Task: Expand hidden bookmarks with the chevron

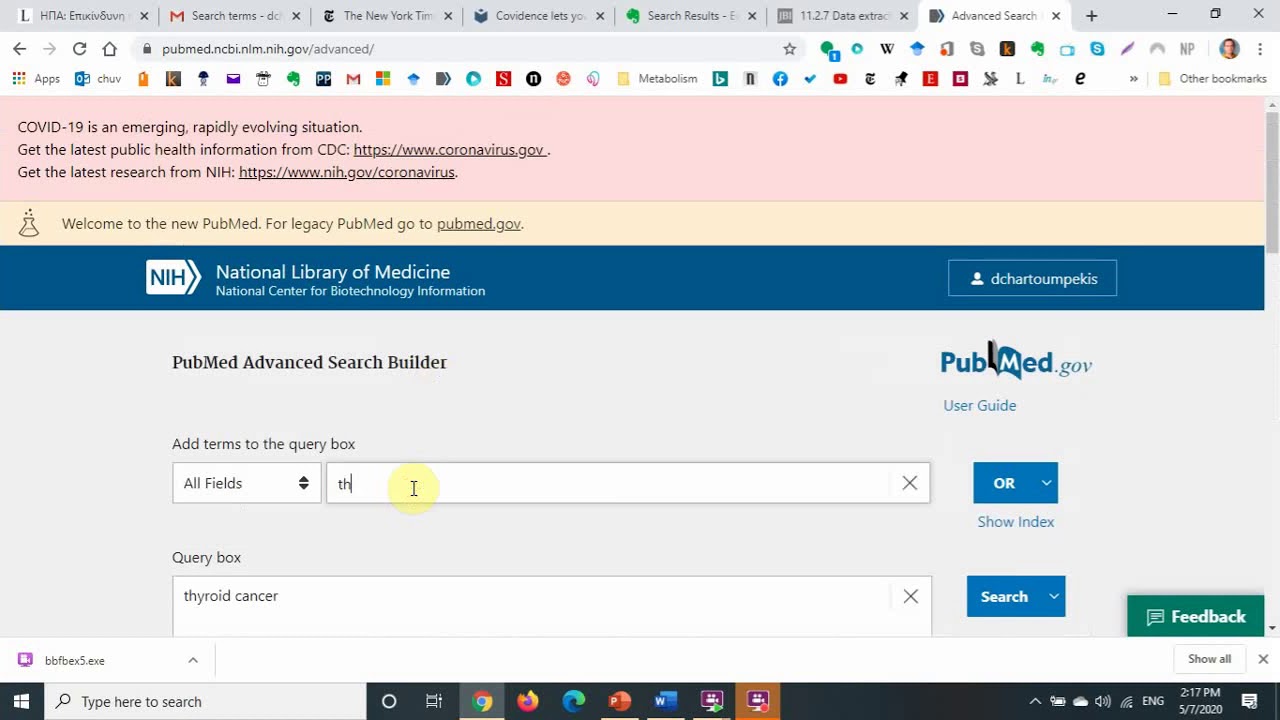Action: (1133, 79)
